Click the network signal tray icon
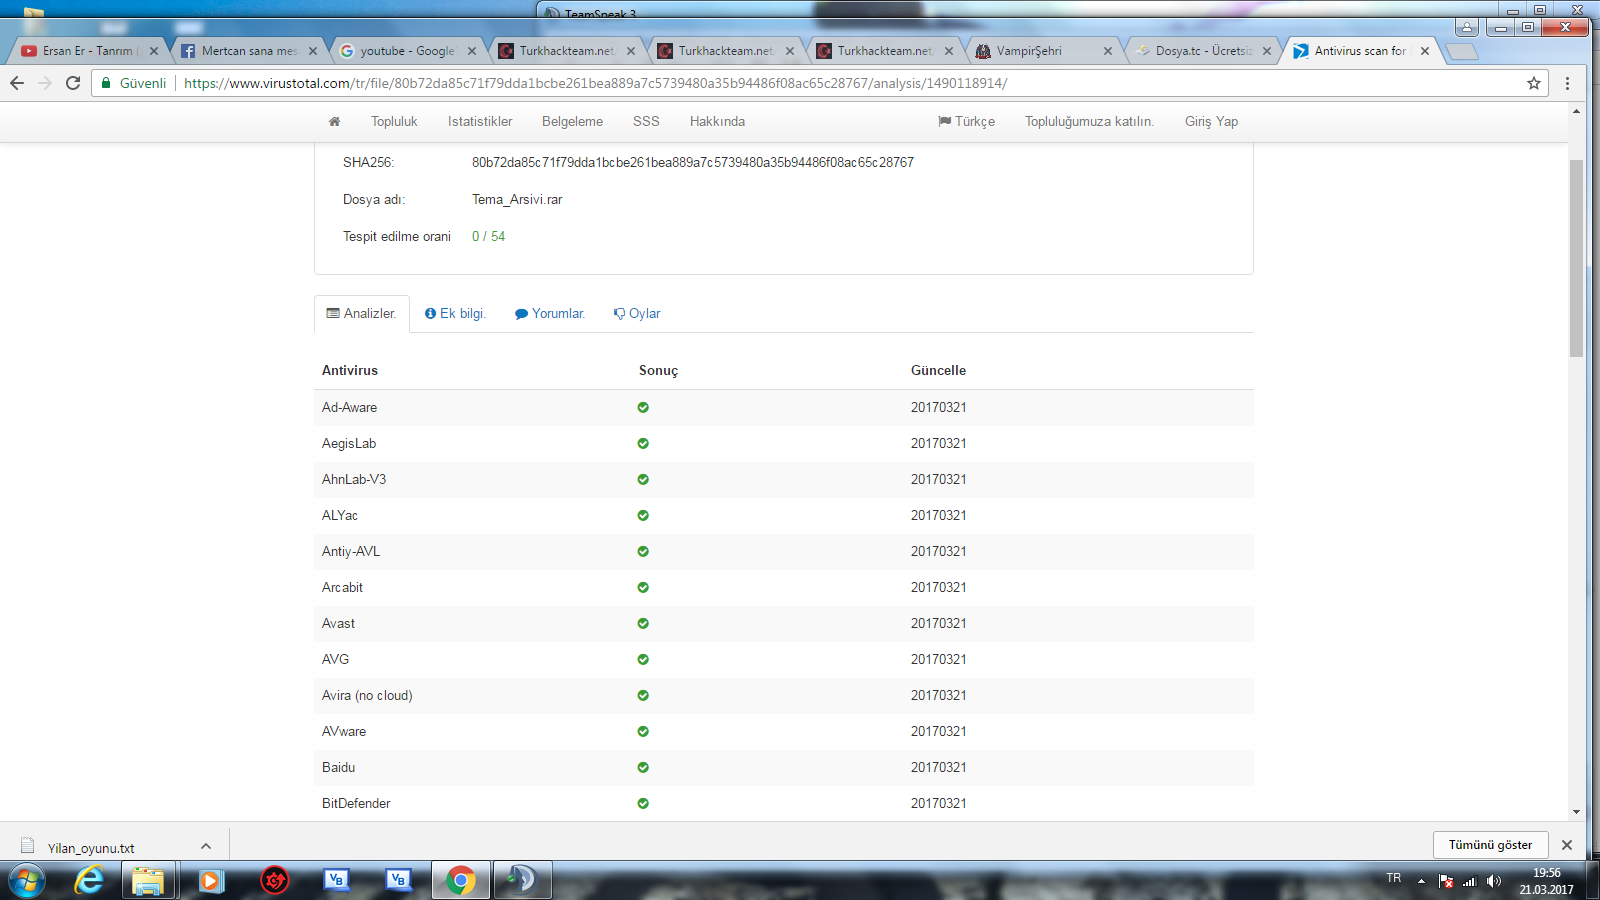Image resolution: width=1600 pixels, height=900 pixels. [x=1469, y=881]
